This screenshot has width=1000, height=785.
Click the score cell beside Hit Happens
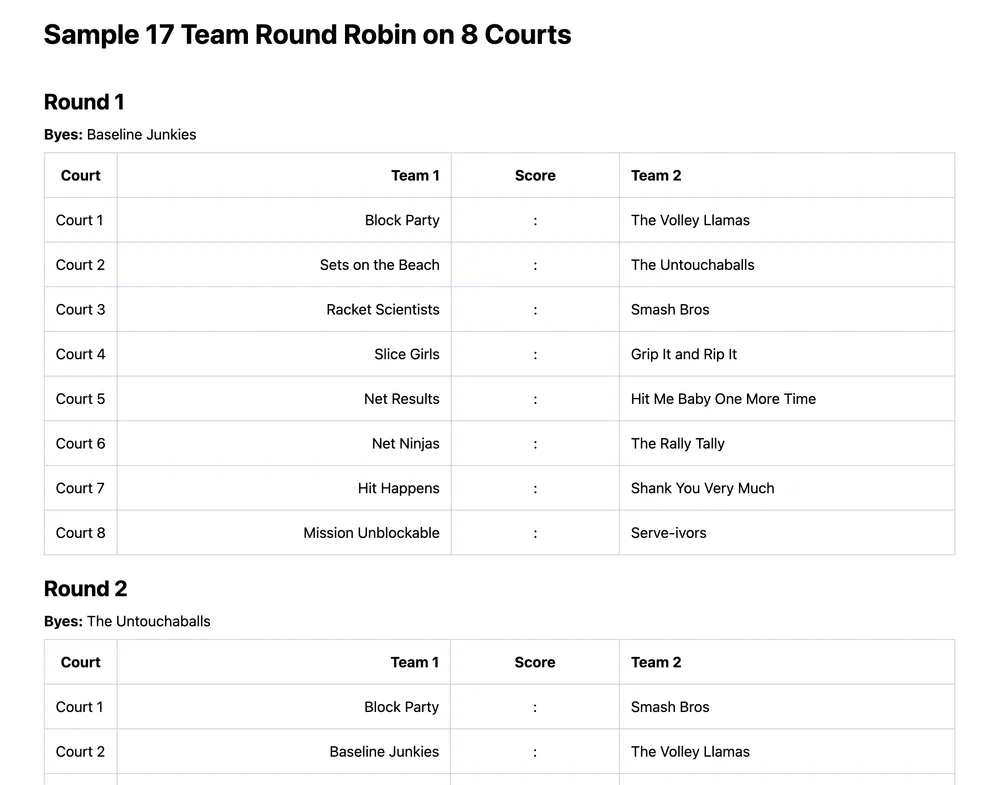(x=535, y=488)
